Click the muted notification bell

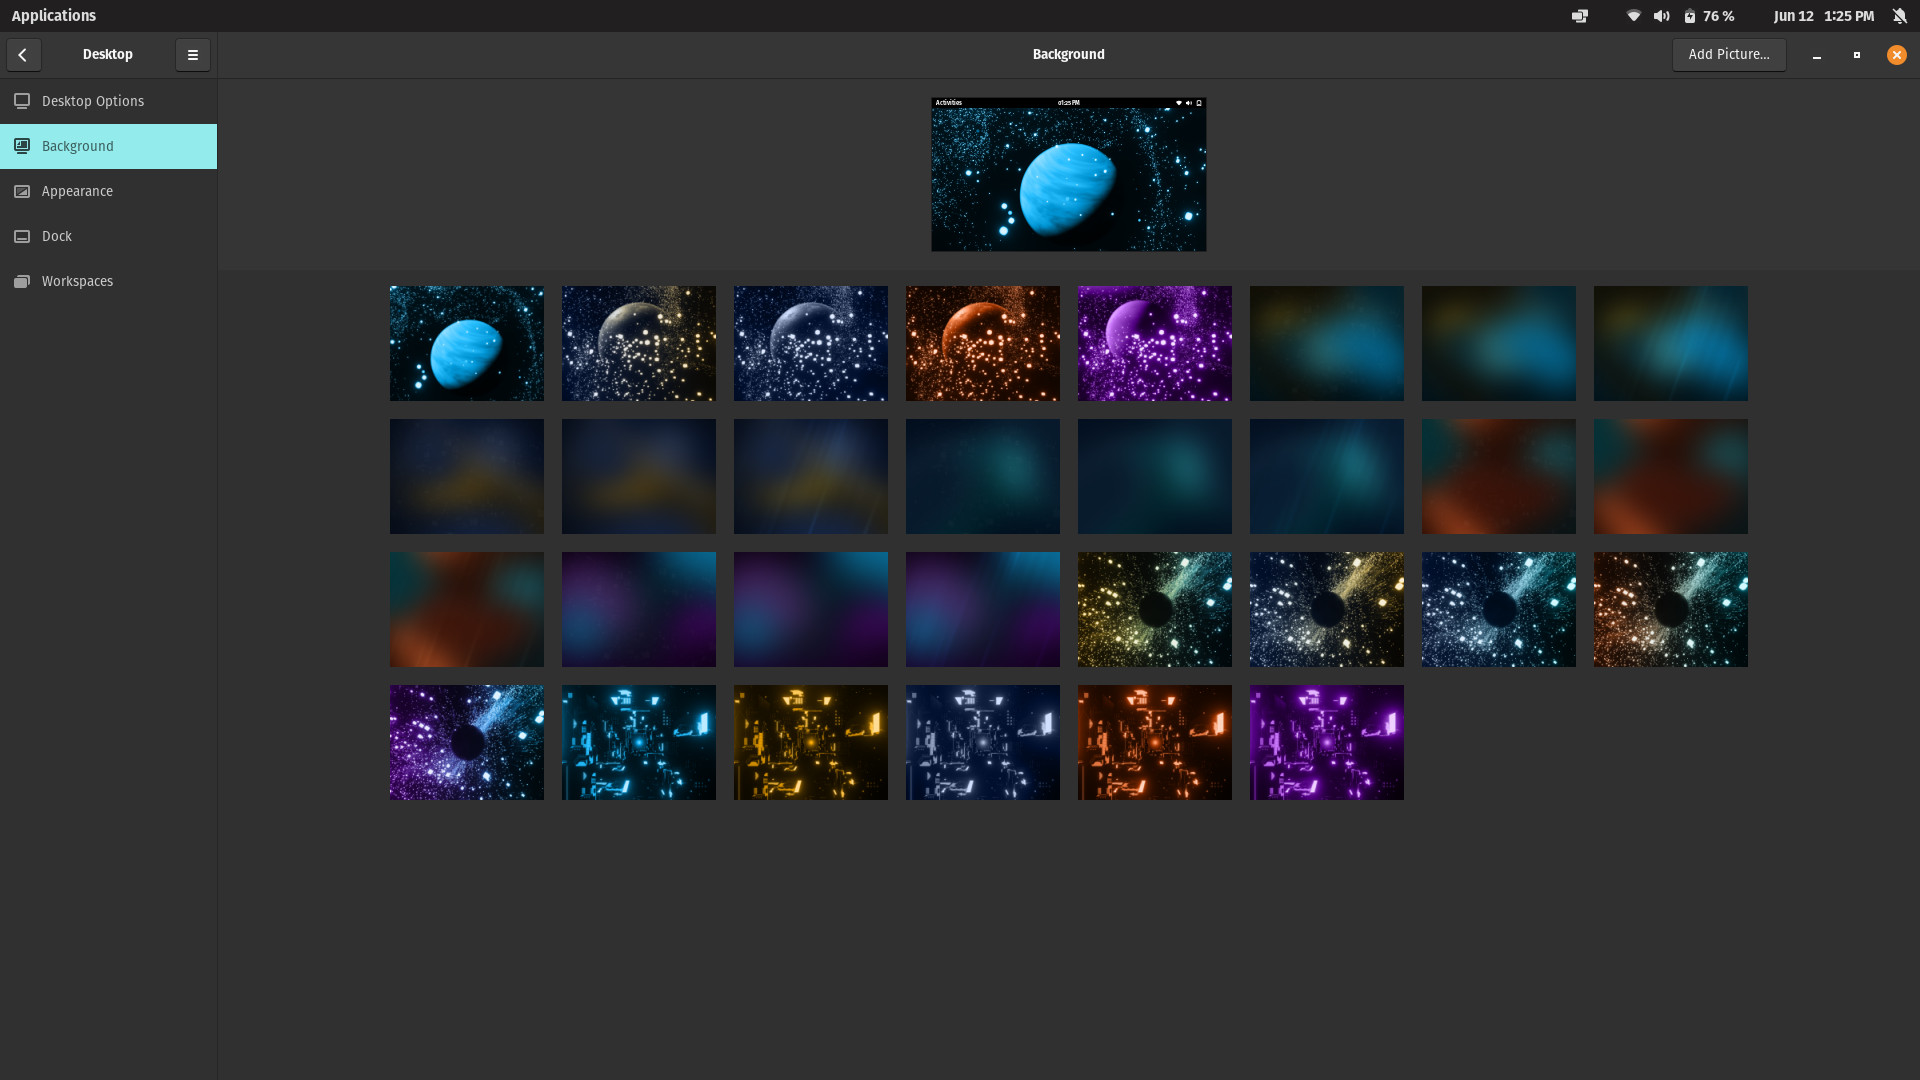tap(1899, 16)
